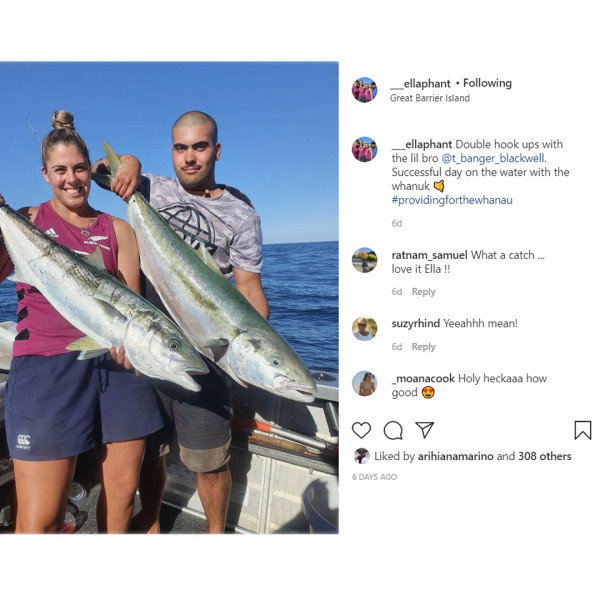Open comments with the speech bubble icon
The height and width of the screenshot is (600, 600).
393,430
